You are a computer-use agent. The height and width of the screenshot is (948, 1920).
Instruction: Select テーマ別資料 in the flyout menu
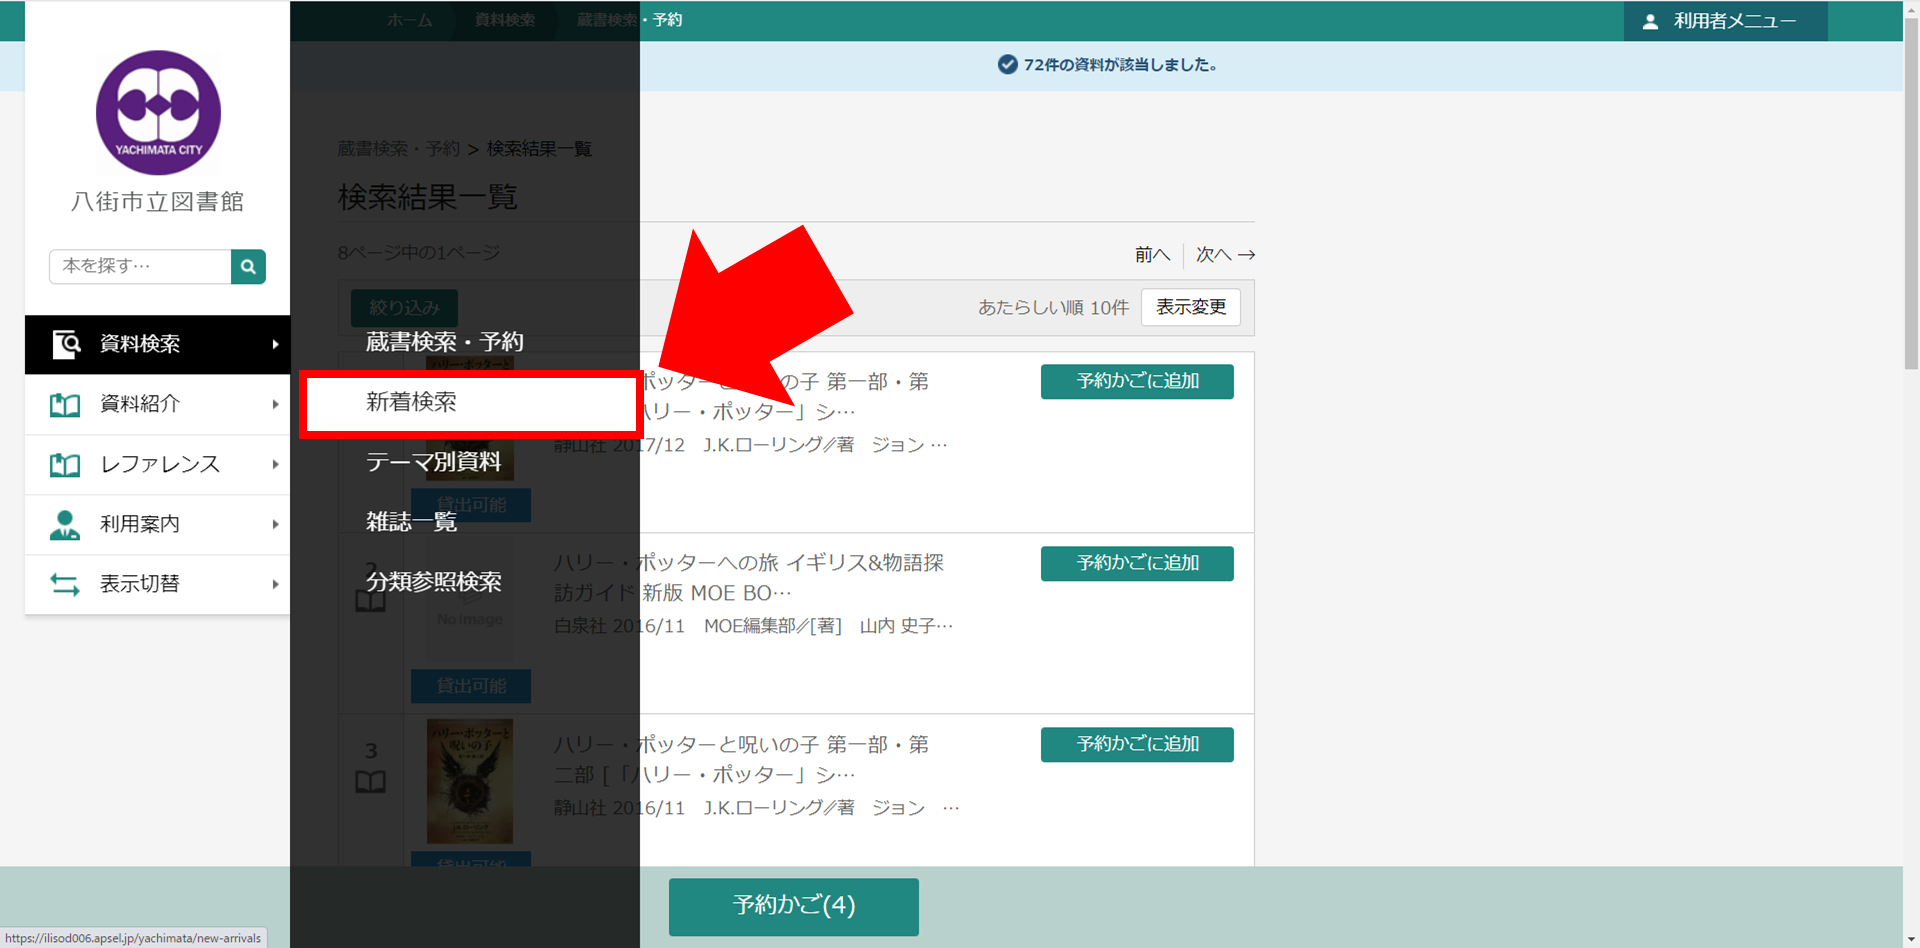[x=433, y=462]
